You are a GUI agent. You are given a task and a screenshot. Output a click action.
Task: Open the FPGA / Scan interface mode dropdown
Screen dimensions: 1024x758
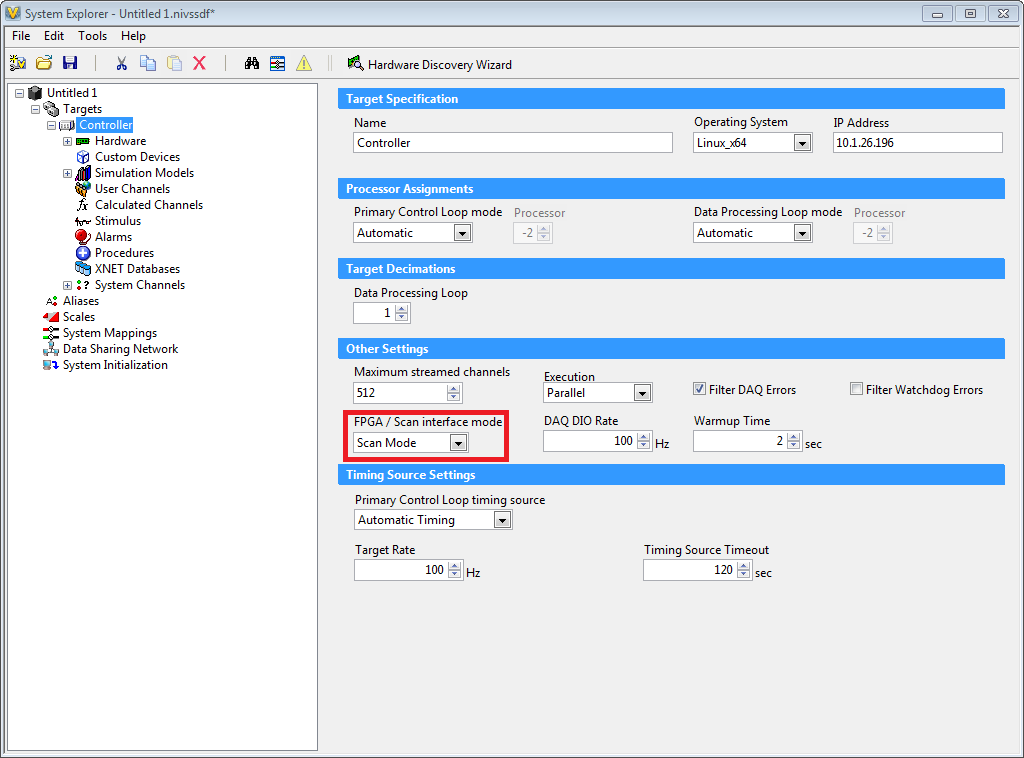pyautogui.click(x=458, y=443)
